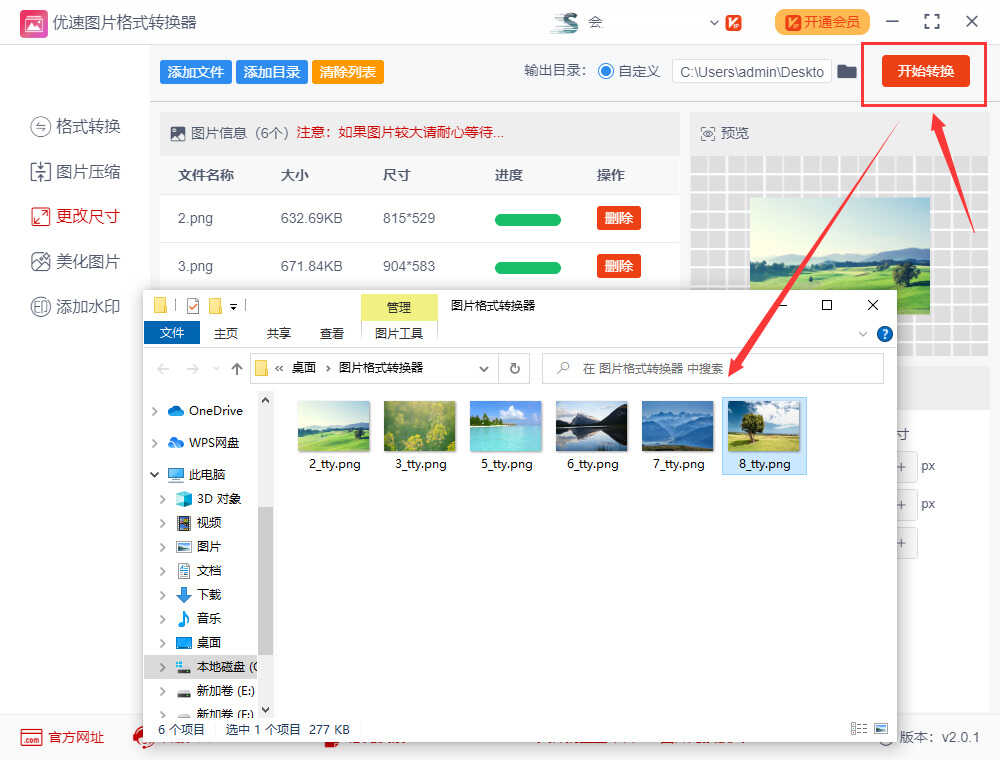Switch to large thumbnails view icon
This screenshot has height=760, width=1000.
pyautogui.click(x=881, y=729)
